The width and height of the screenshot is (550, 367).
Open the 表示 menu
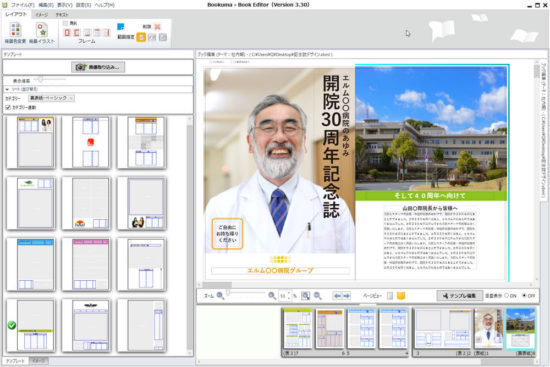65,5
